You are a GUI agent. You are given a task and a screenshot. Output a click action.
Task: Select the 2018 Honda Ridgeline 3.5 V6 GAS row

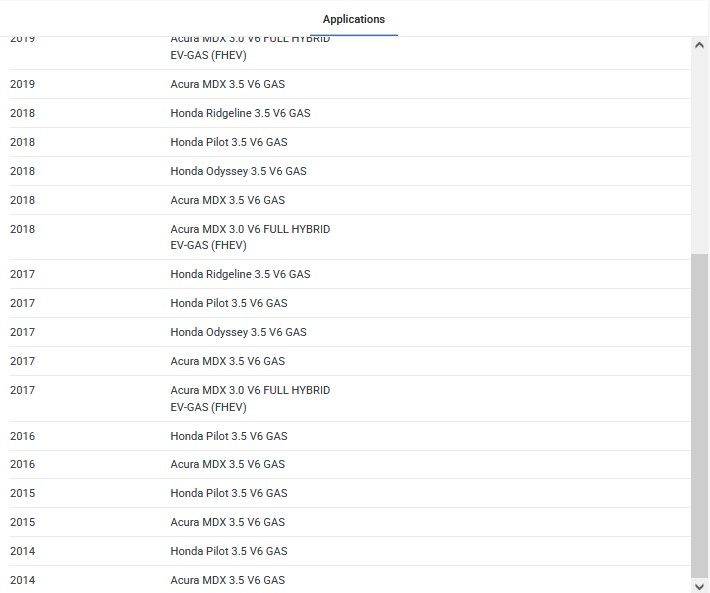click(350, 113)
